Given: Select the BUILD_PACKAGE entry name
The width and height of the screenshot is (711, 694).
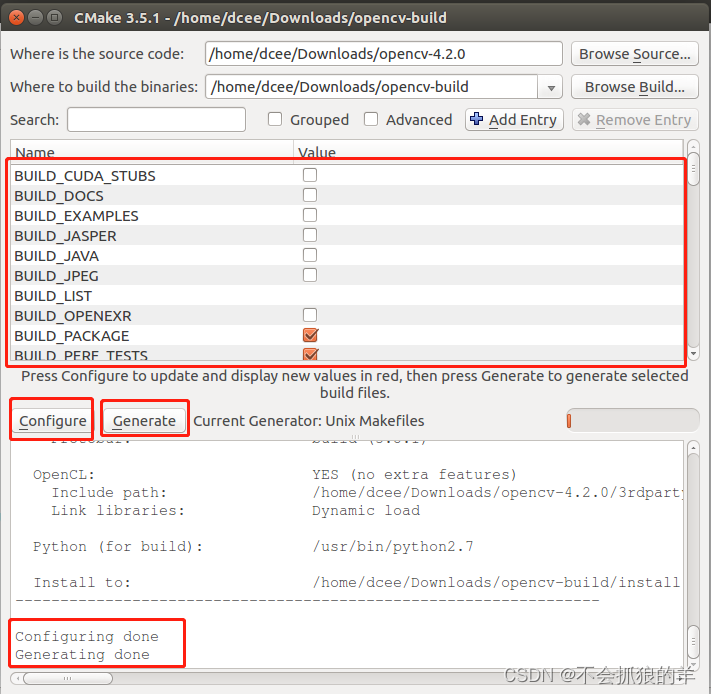Looking at the screenshot, I should pyautogui.click(x=72, y=336).
